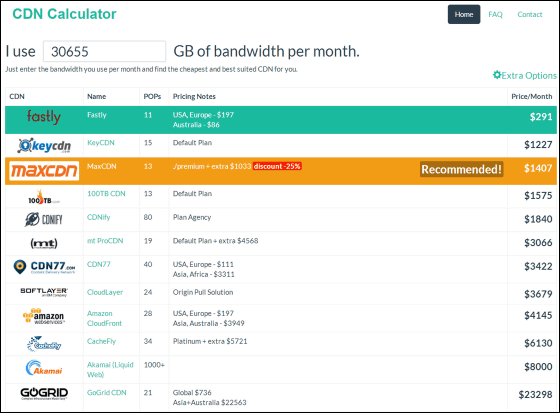Click the GoGrid logo
Screen dimensions: 560x413
[44, 393]
